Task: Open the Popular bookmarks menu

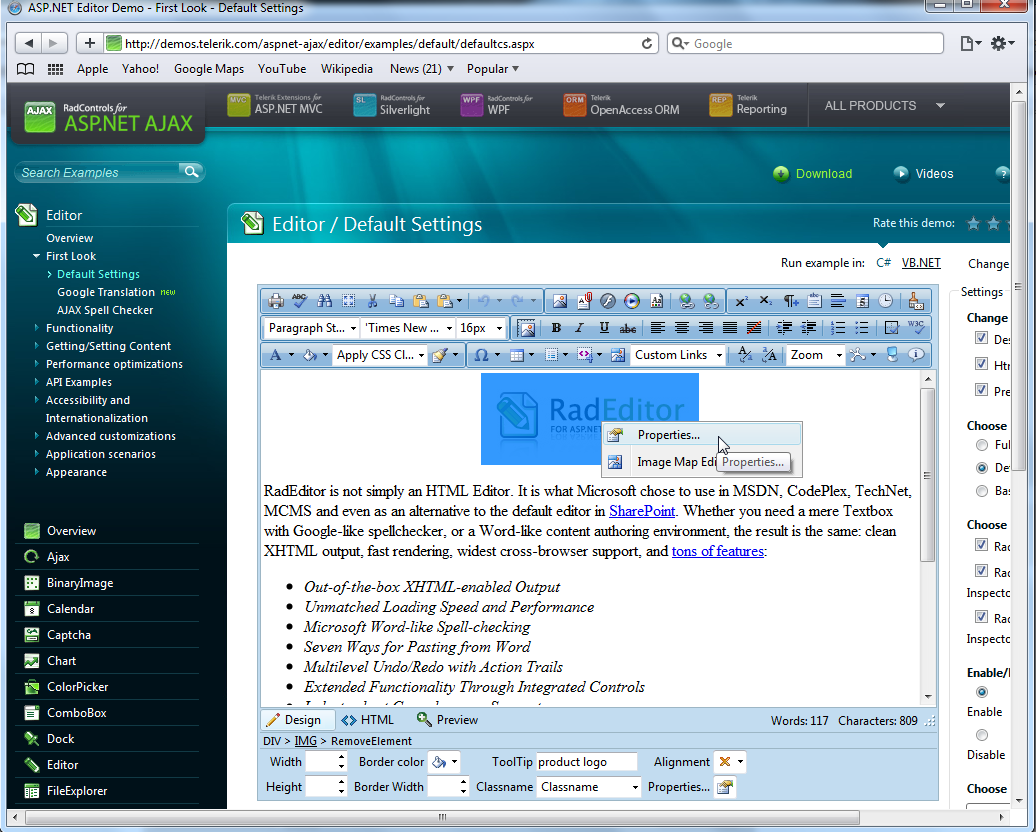Action: (492, 69)
